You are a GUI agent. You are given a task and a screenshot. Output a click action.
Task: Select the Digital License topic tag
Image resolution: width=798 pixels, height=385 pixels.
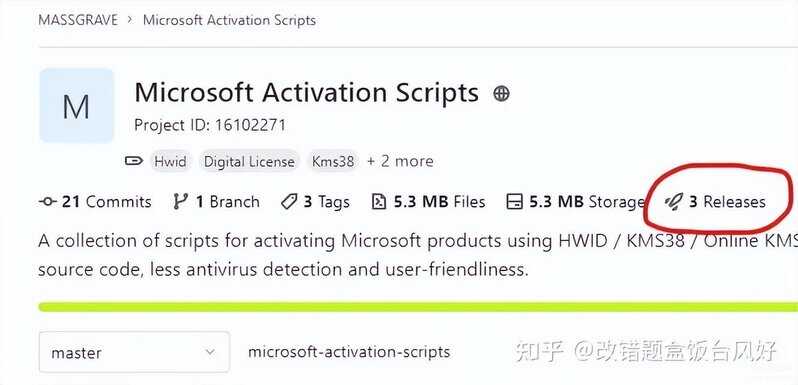(249, 161)
